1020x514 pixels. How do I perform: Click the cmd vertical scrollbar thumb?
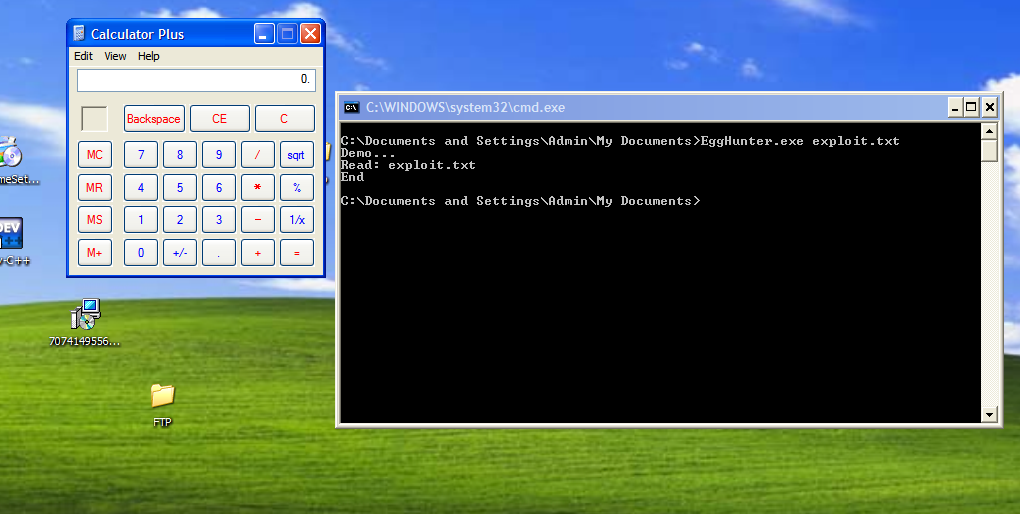(989, 150)
